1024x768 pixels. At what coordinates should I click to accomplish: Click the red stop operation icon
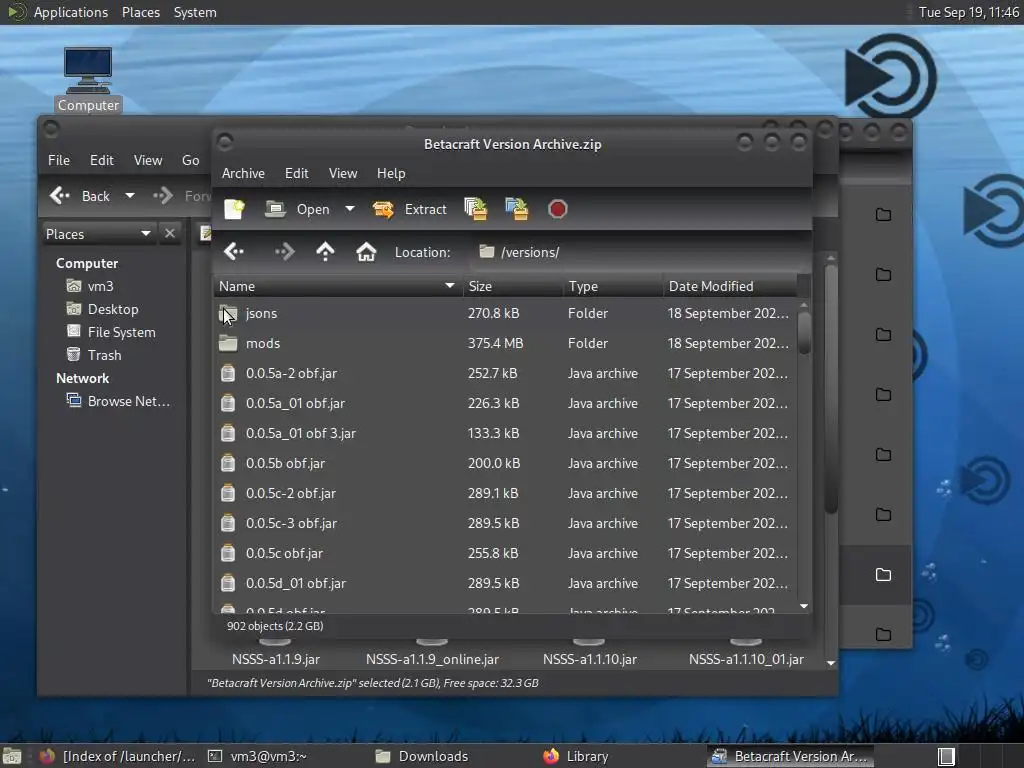tap(558, 209)
